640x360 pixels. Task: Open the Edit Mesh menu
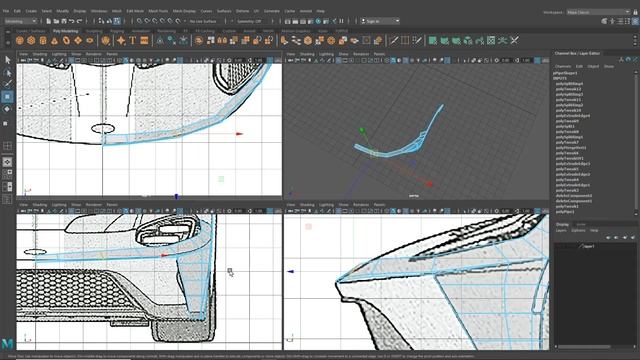click(x=135, y=11)
